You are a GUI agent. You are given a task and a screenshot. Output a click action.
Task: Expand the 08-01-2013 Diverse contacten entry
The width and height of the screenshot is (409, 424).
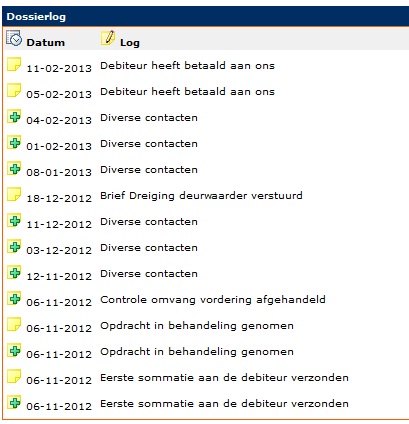(x=14, y=168)
